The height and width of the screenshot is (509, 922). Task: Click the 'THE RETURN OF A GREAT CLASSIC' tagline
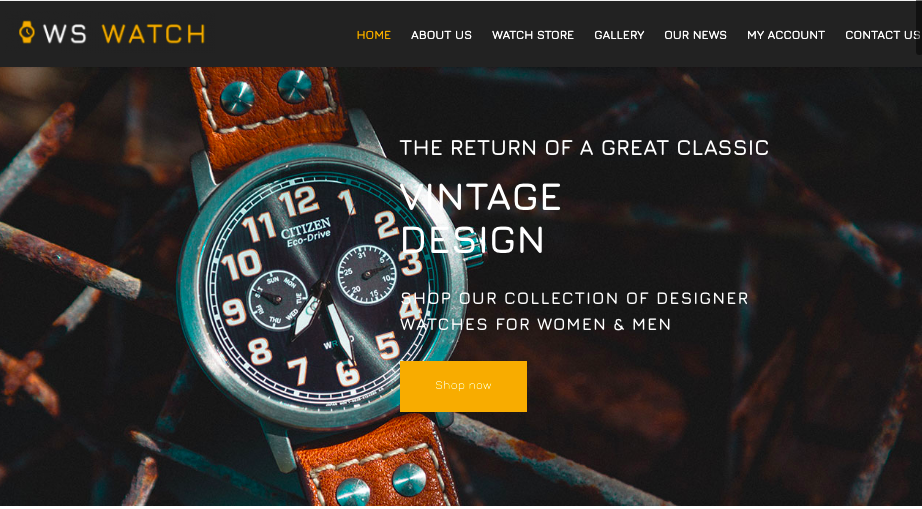584,148
